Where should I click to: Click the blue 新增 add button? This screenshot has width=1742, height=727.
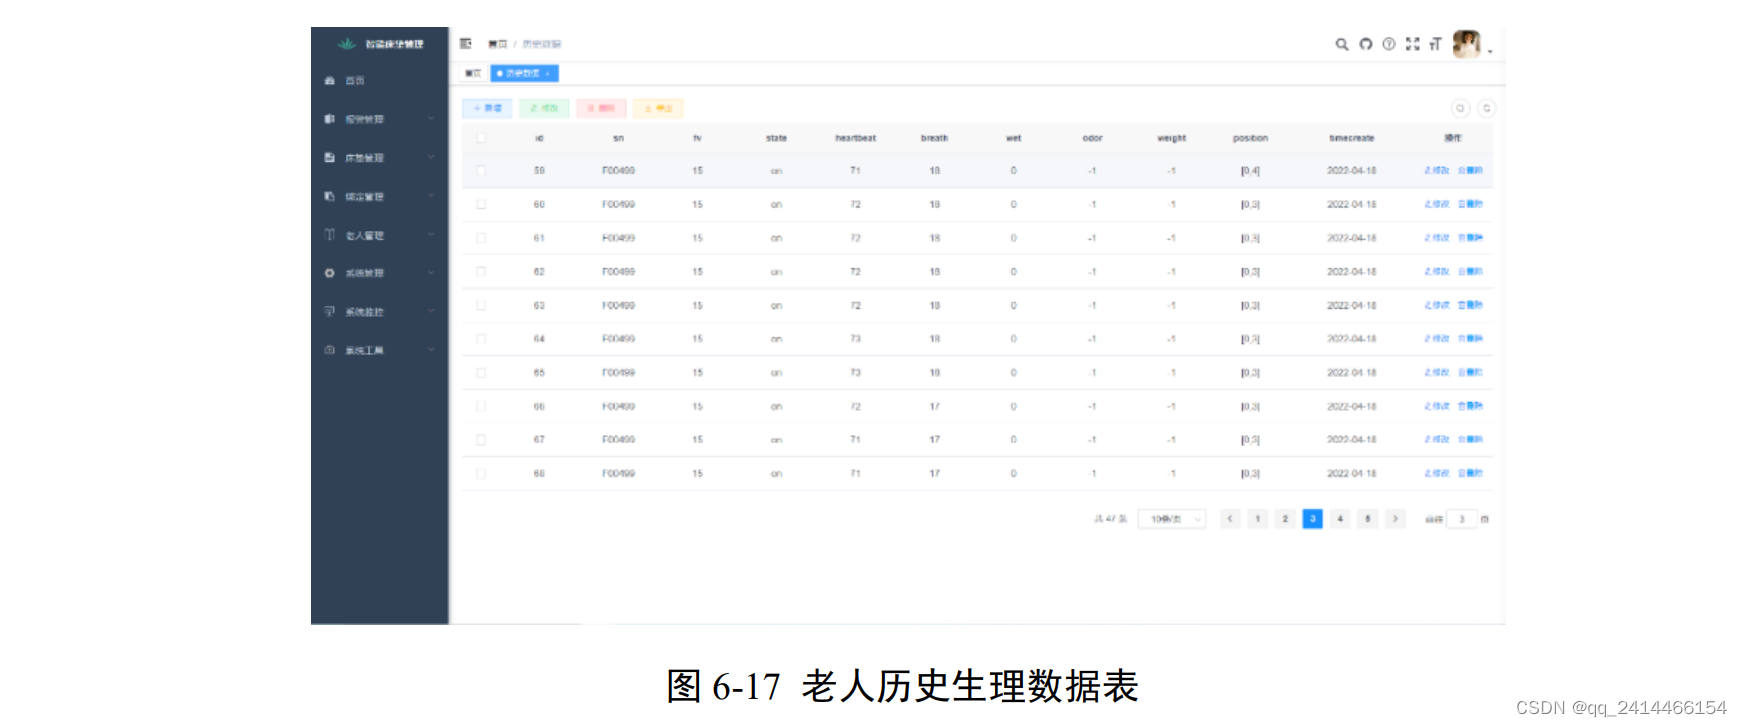[488, 108]
